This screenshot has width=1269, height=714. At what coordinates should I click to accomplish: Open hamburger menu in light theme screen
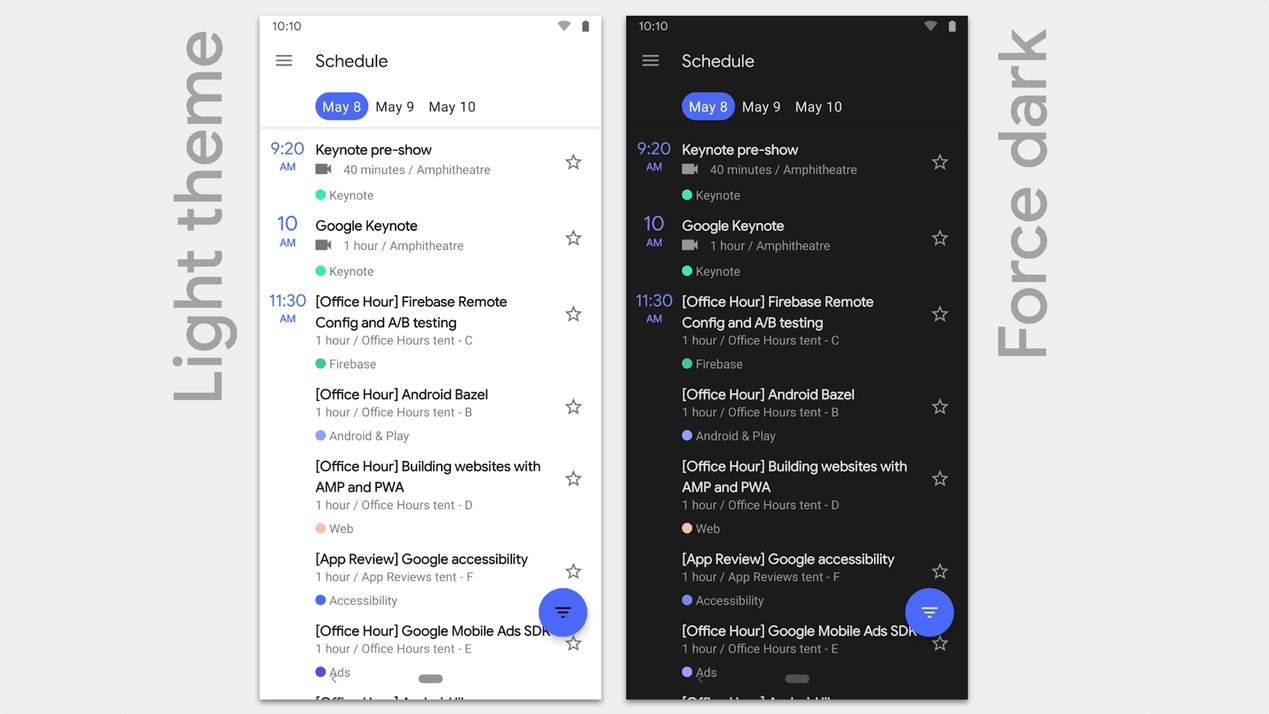click(284, 61)
